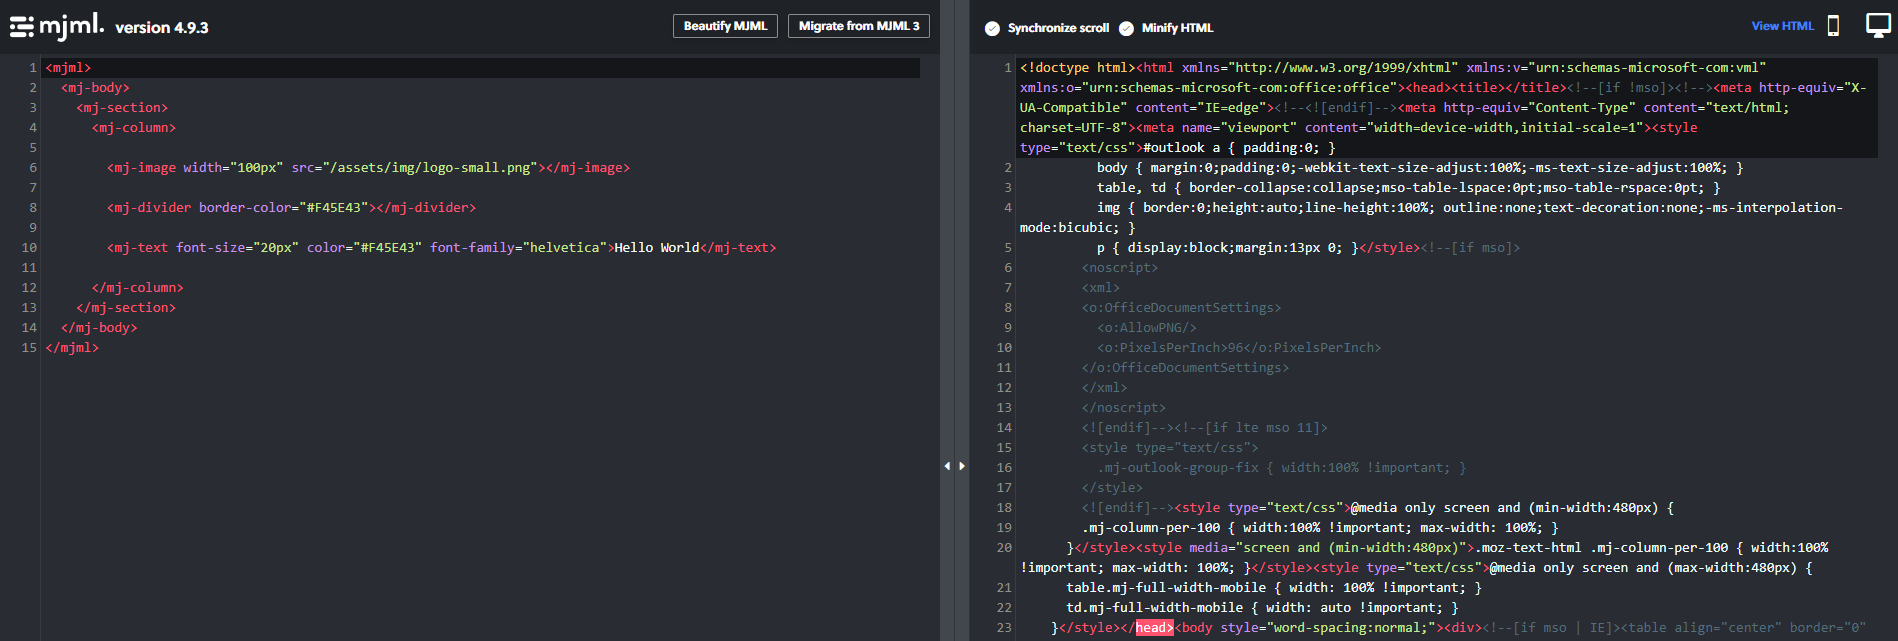Disable the Minify HTML checkbox
This screenshot has width=1898, height=641.
tap(1126, 28)
